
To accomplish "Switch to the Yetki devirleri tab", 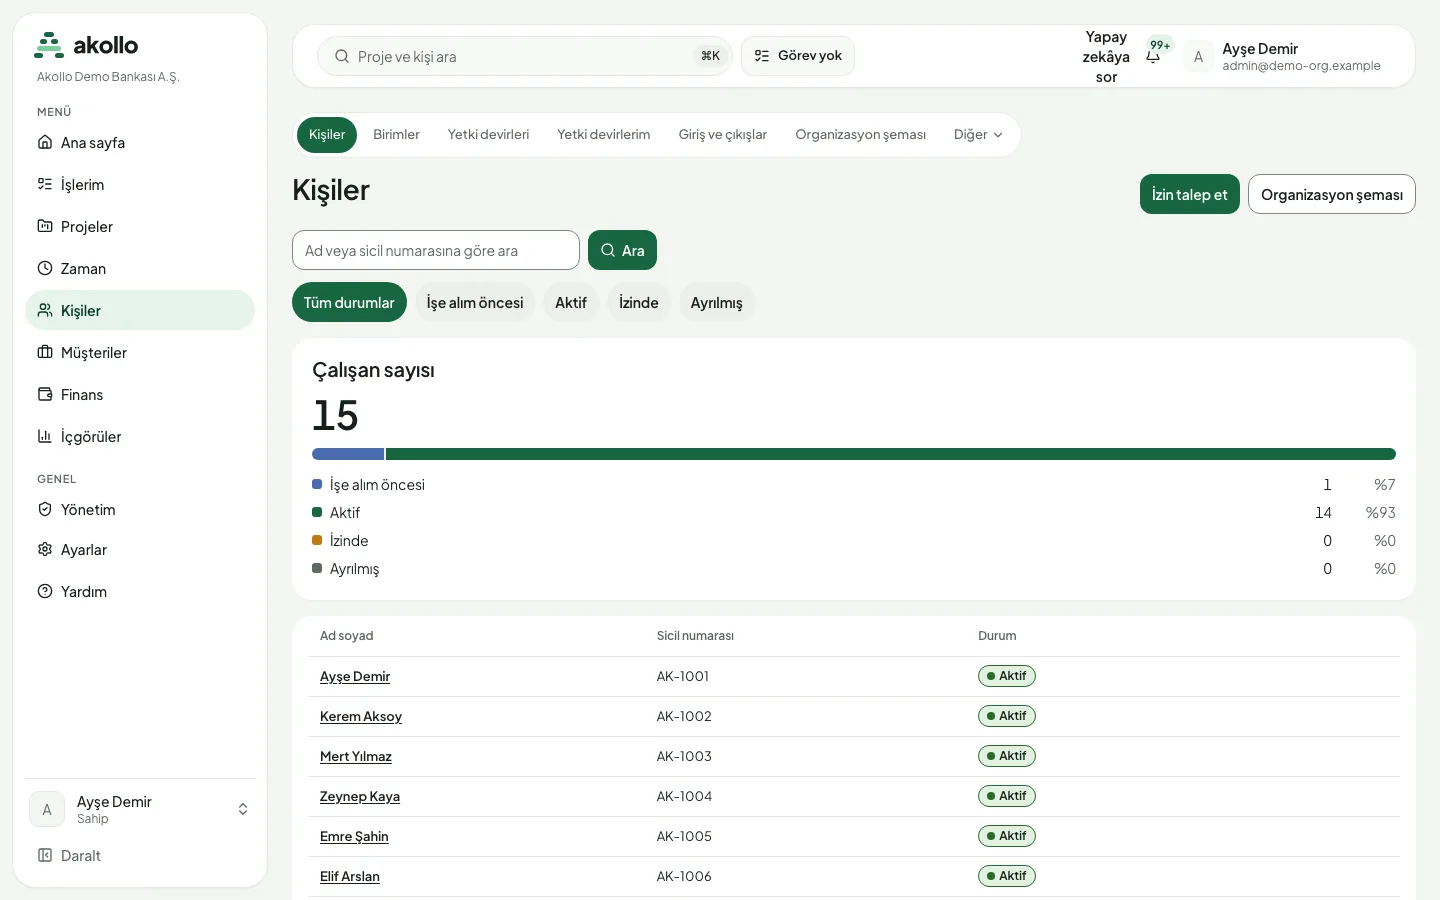I will tap(488, 134).
